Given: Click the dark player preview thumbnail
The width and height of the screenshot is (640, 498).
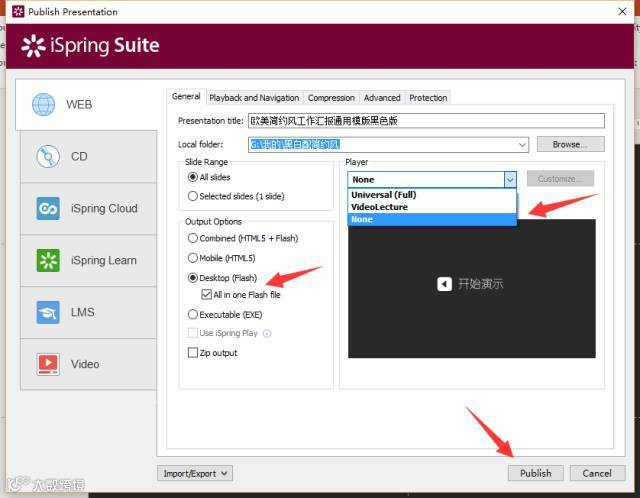Looking at the screenshot, I should click(x=472, y=289).
